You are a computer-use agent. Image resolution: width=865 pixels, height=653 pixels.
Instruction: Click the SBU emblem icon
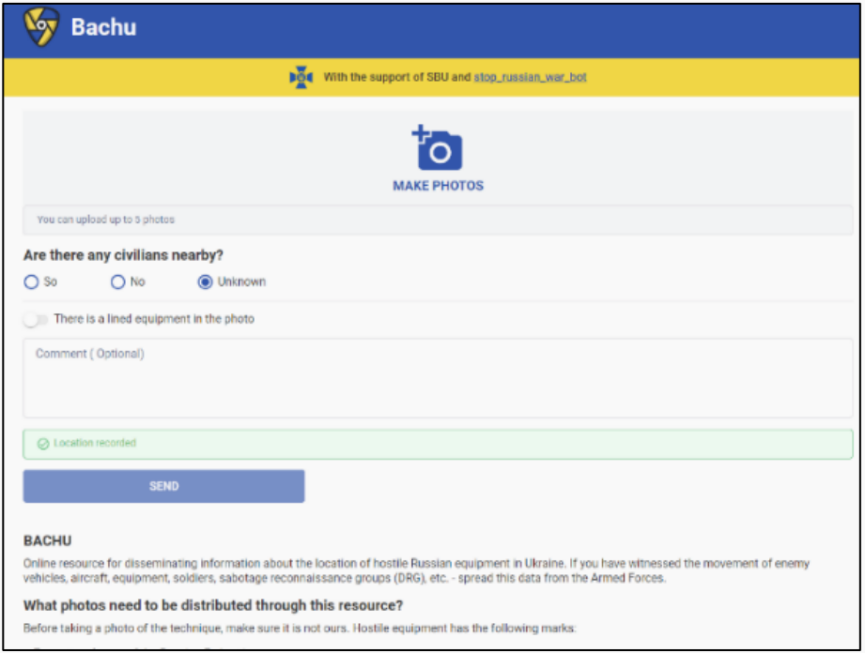[301, 77]
